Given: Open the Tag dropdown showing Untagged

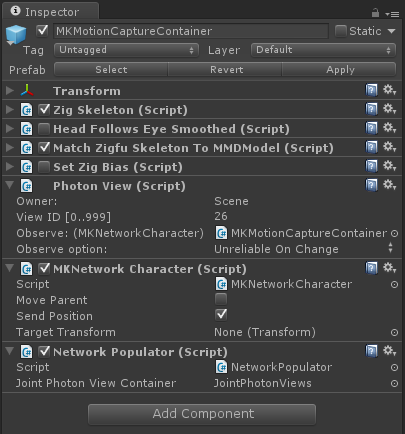Looking at the screenshot, I should [126, 50].
